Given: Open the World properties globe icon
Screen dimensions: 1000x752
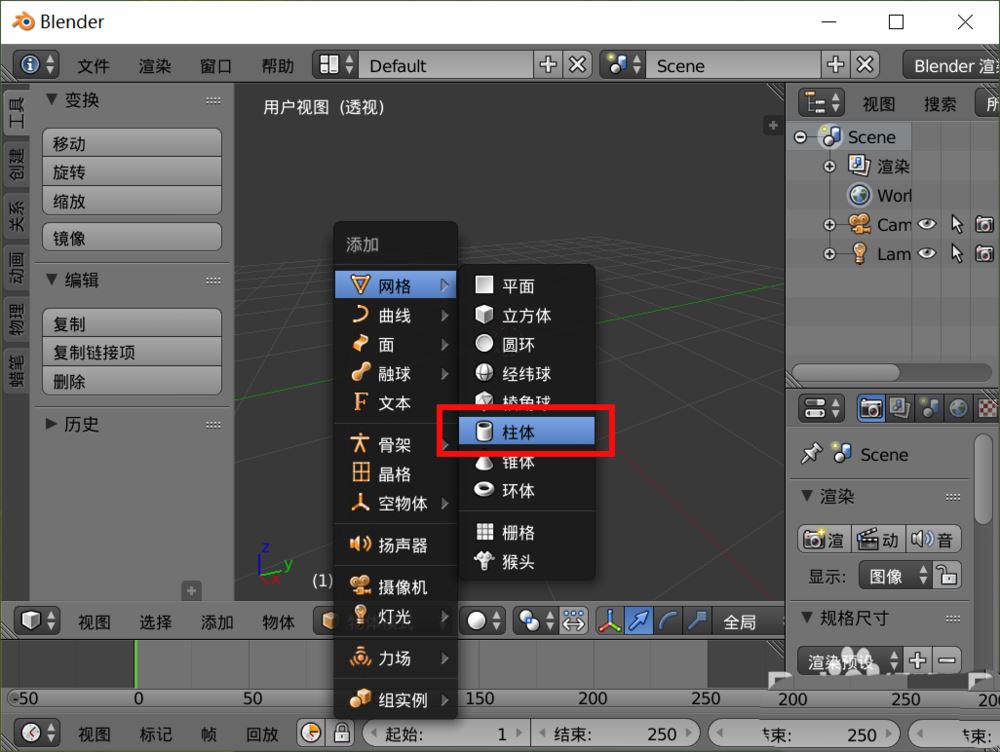Looking at the screenshot, I should (958, 408).
